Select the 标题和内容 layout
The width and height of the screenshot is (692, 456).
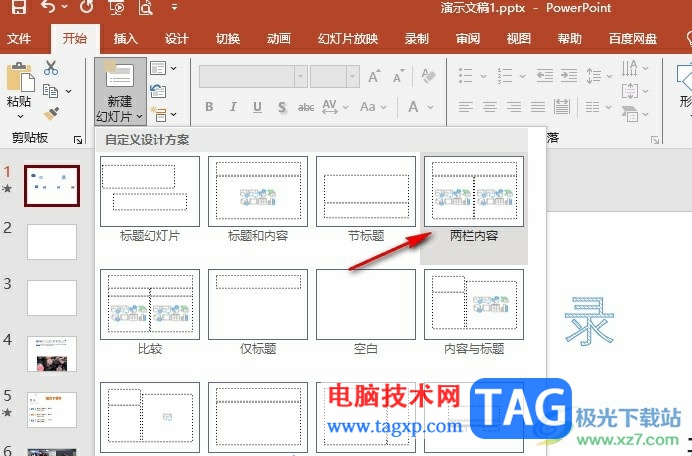click(258, 200)
